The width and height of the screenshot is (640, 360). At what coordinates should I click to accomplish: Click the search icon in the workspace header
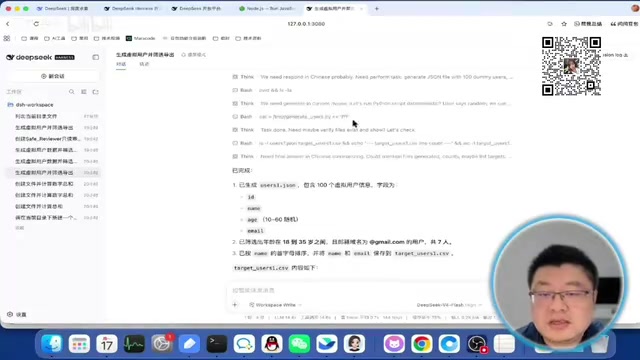tap(72, 92)
